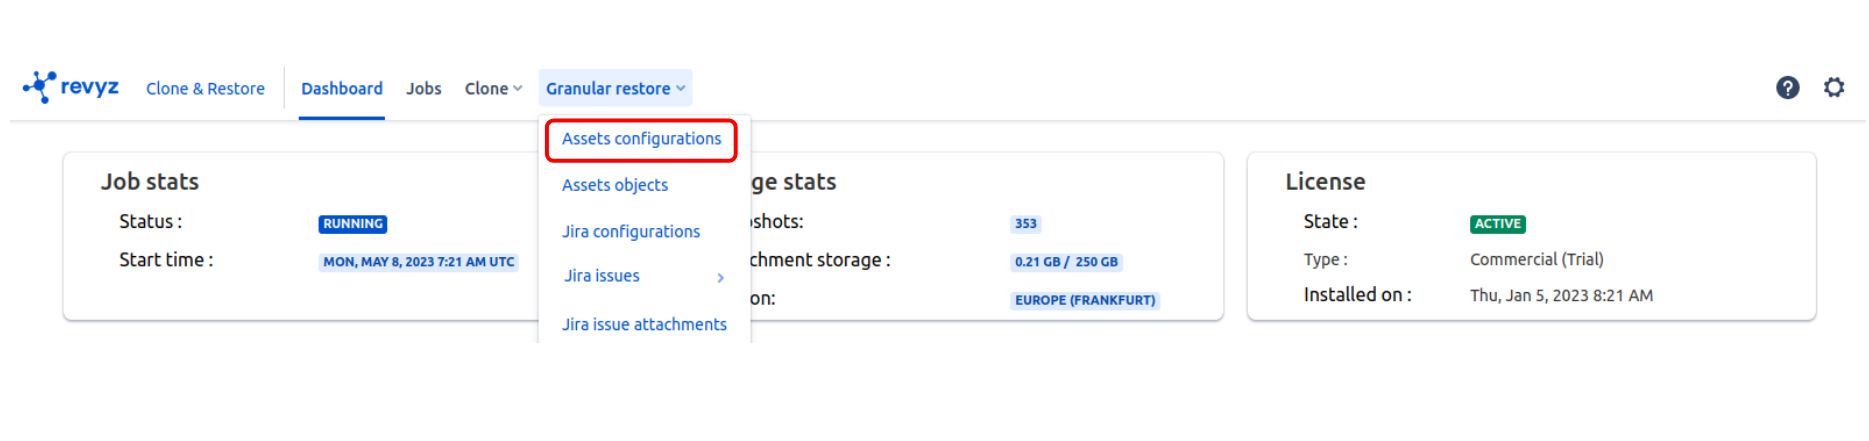Expand the Clone dropdown menu
The height and width of the screenshot is (441, 1869).
pyautogui.click(x=493, y=88)
